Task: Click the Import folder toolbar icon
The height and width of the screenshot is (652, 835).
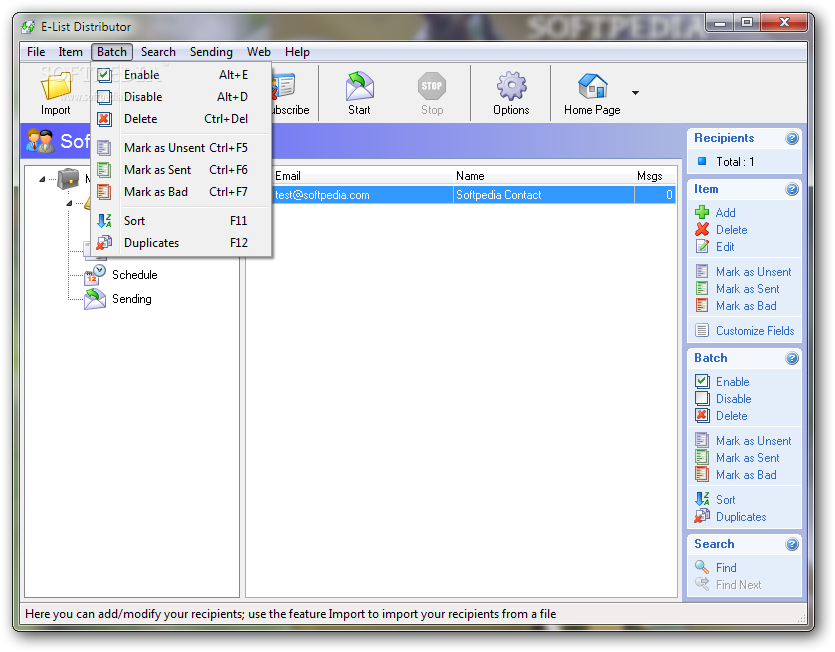Action: click(x=56, y=86)
